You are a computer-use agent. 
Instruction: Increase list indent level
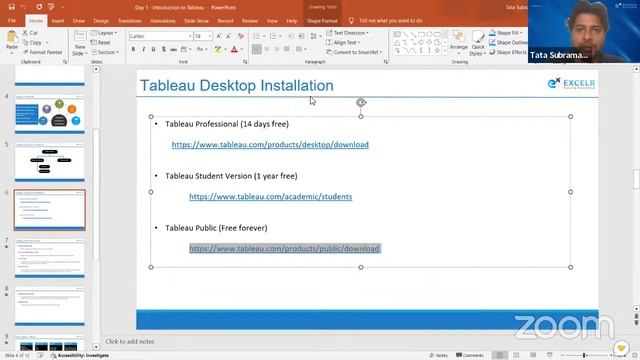coord(301,36)
